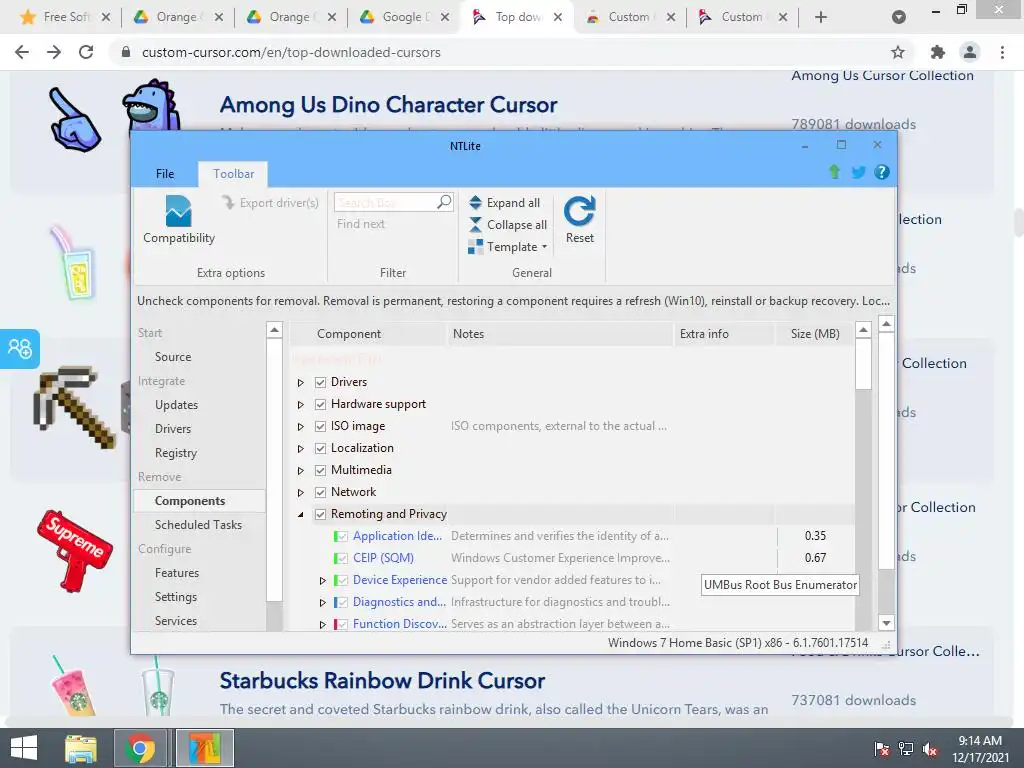Expand the Device Experience subnode
Image resolution: width=1024 pixels, height=768 pixels.
pos(322,581)
